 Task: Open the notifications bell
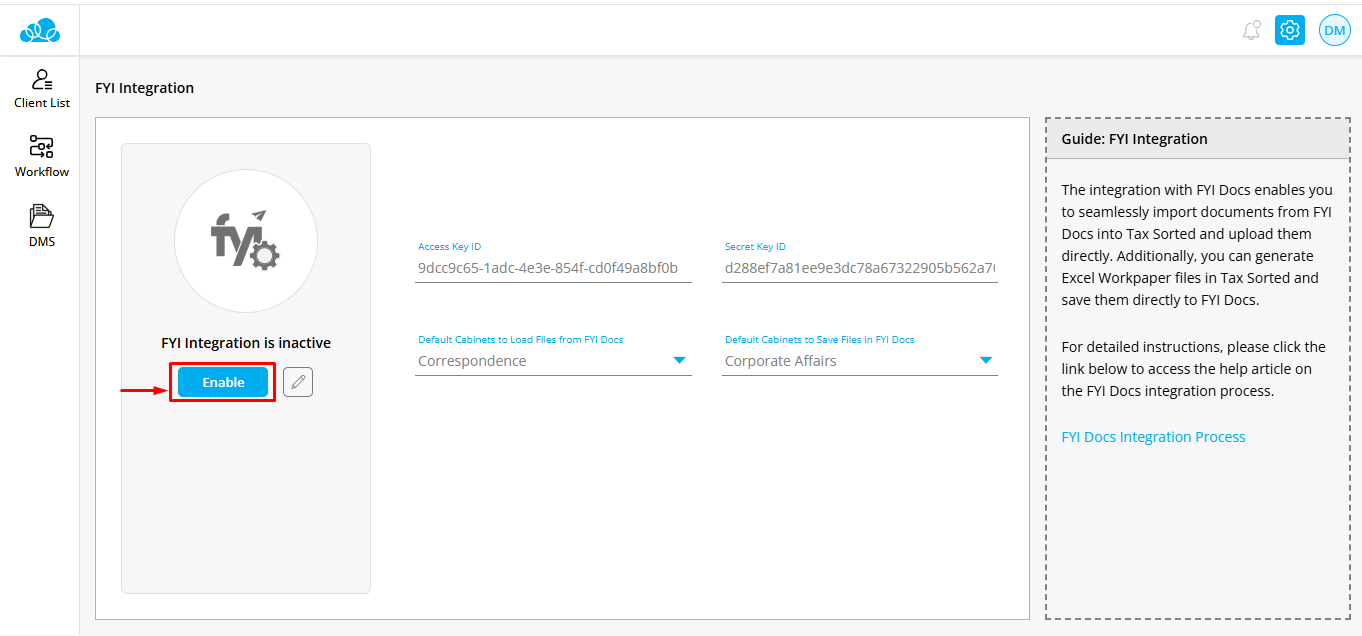click(1251, 31)
